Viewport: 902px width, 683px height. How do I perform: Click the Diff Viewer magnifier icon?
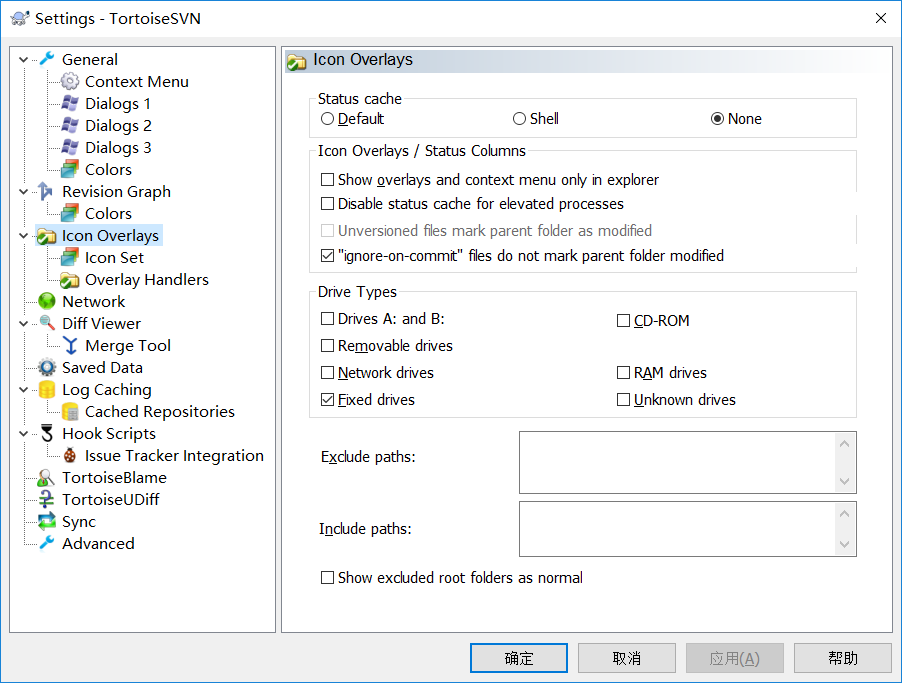tap(47, 323)
